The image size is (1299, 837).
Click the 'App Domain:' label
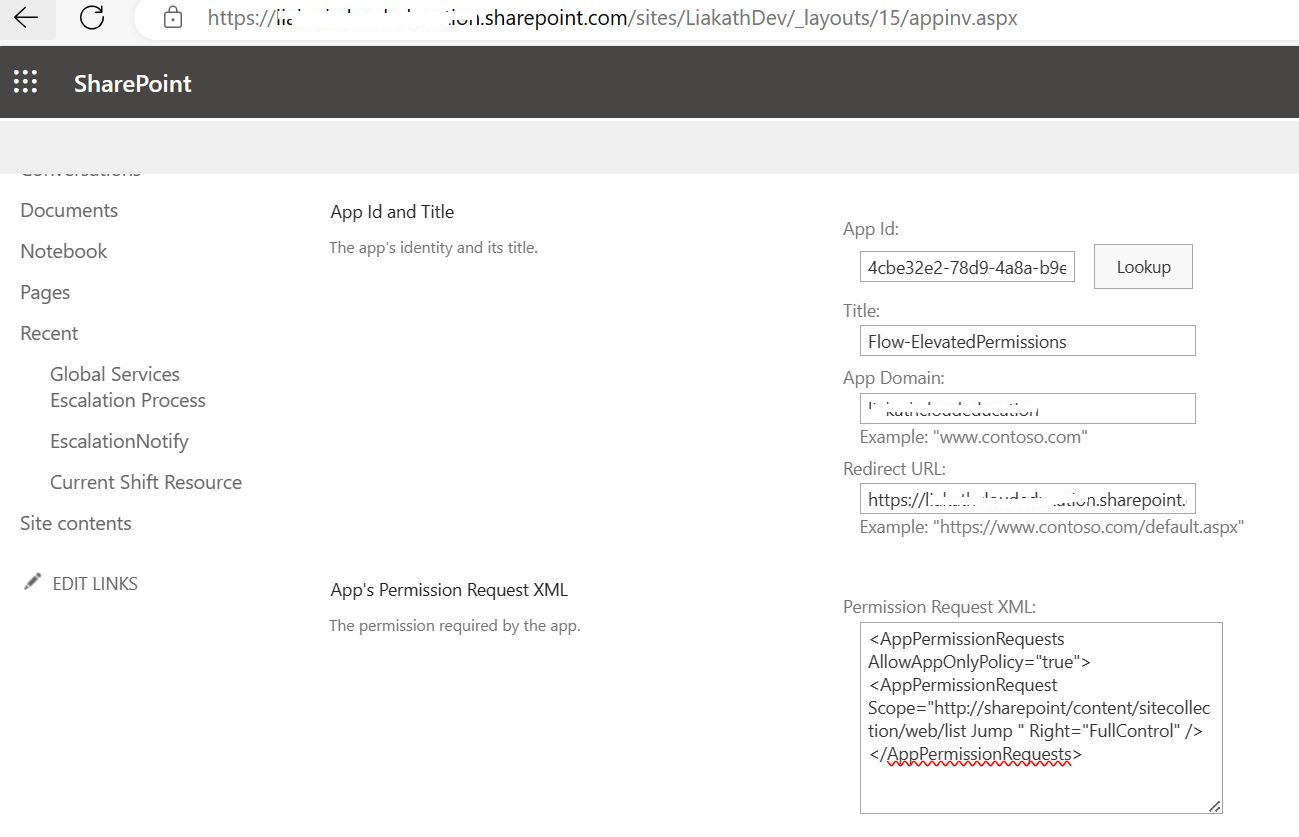[x=893, y=378]
